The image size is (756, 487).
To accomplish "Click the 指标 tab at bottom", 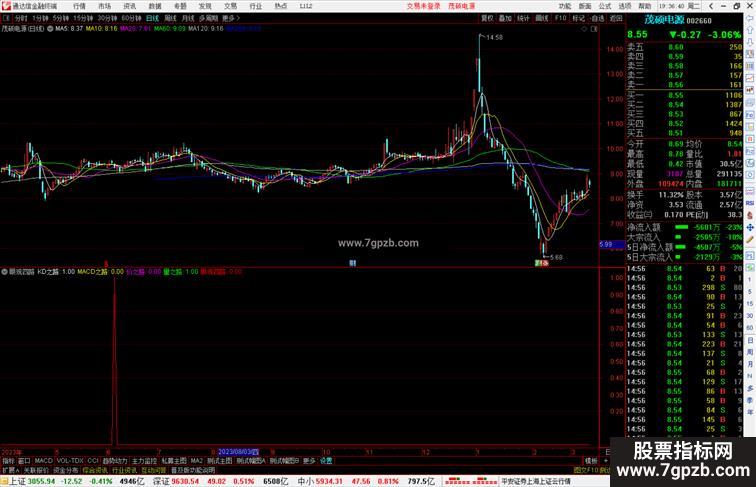I will (8, 461).
